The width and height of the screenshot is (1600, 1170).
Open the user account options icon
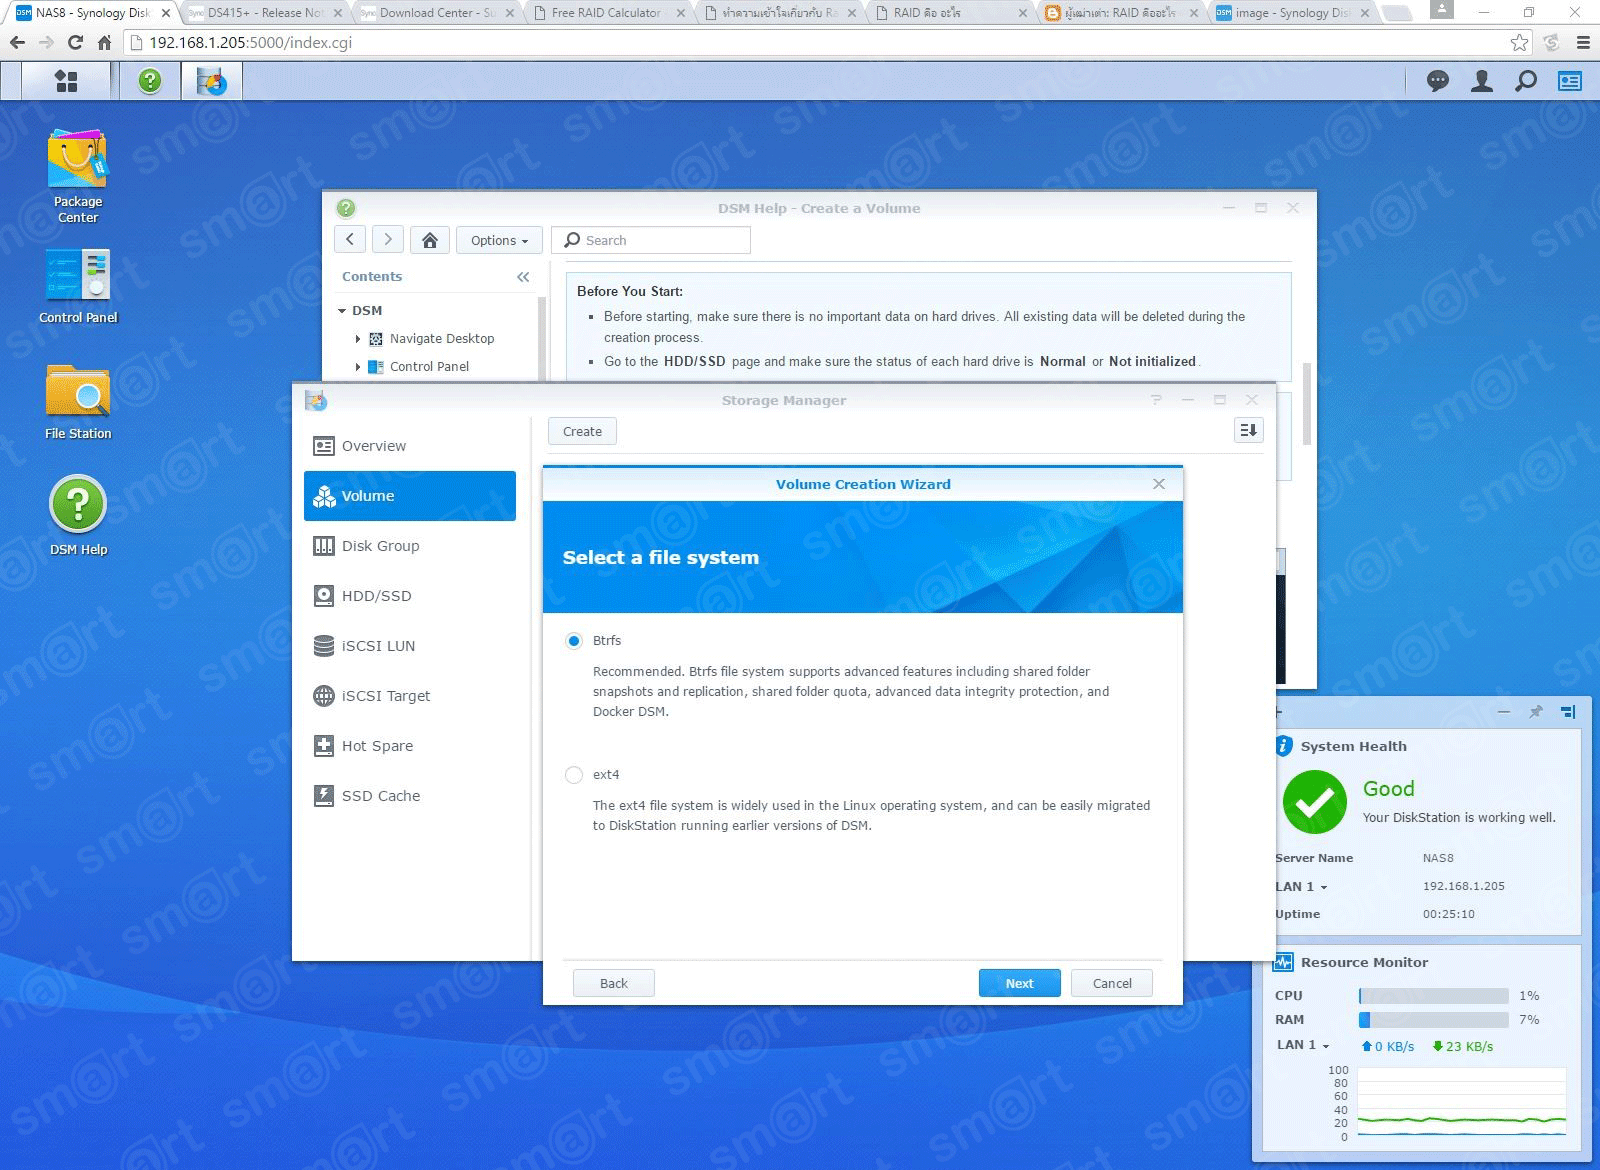point(1482,81)
